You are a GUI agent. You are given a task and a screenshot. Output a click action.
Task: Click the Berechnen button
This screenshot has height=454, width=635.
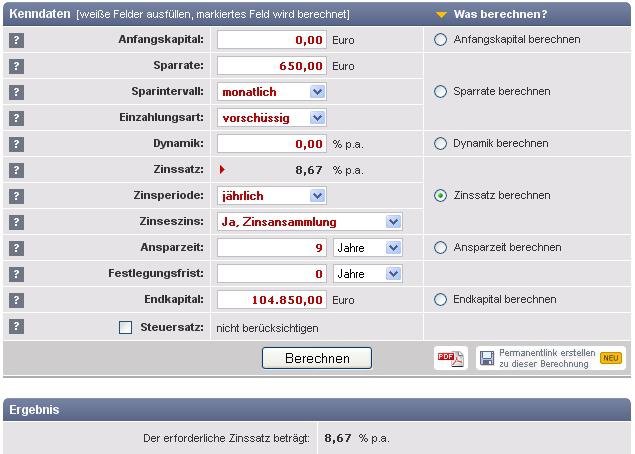pyautogui.click(x=317, y=358)
